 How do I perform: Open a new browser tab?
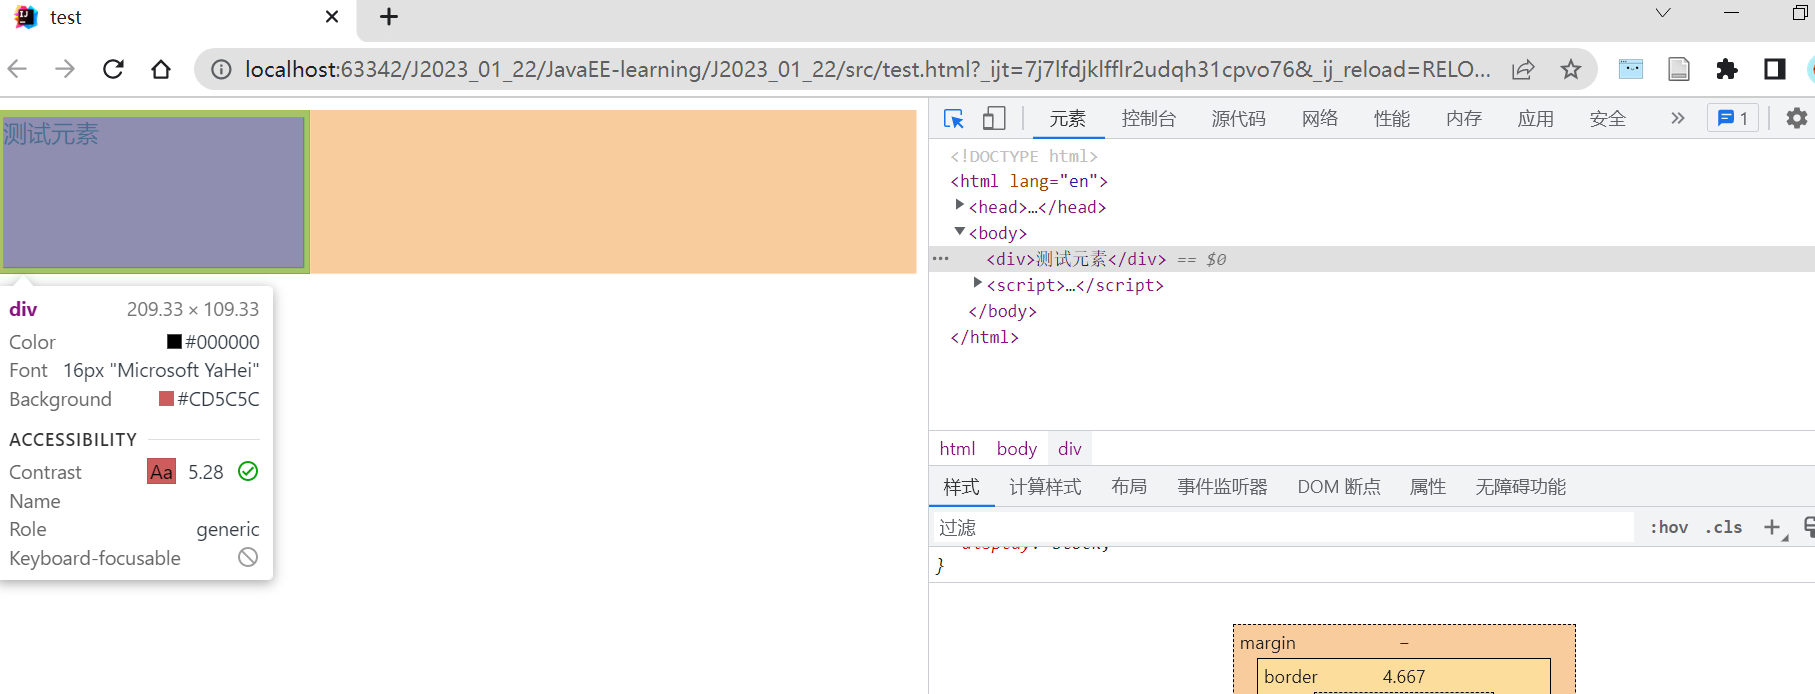click(x=389, y=17)
